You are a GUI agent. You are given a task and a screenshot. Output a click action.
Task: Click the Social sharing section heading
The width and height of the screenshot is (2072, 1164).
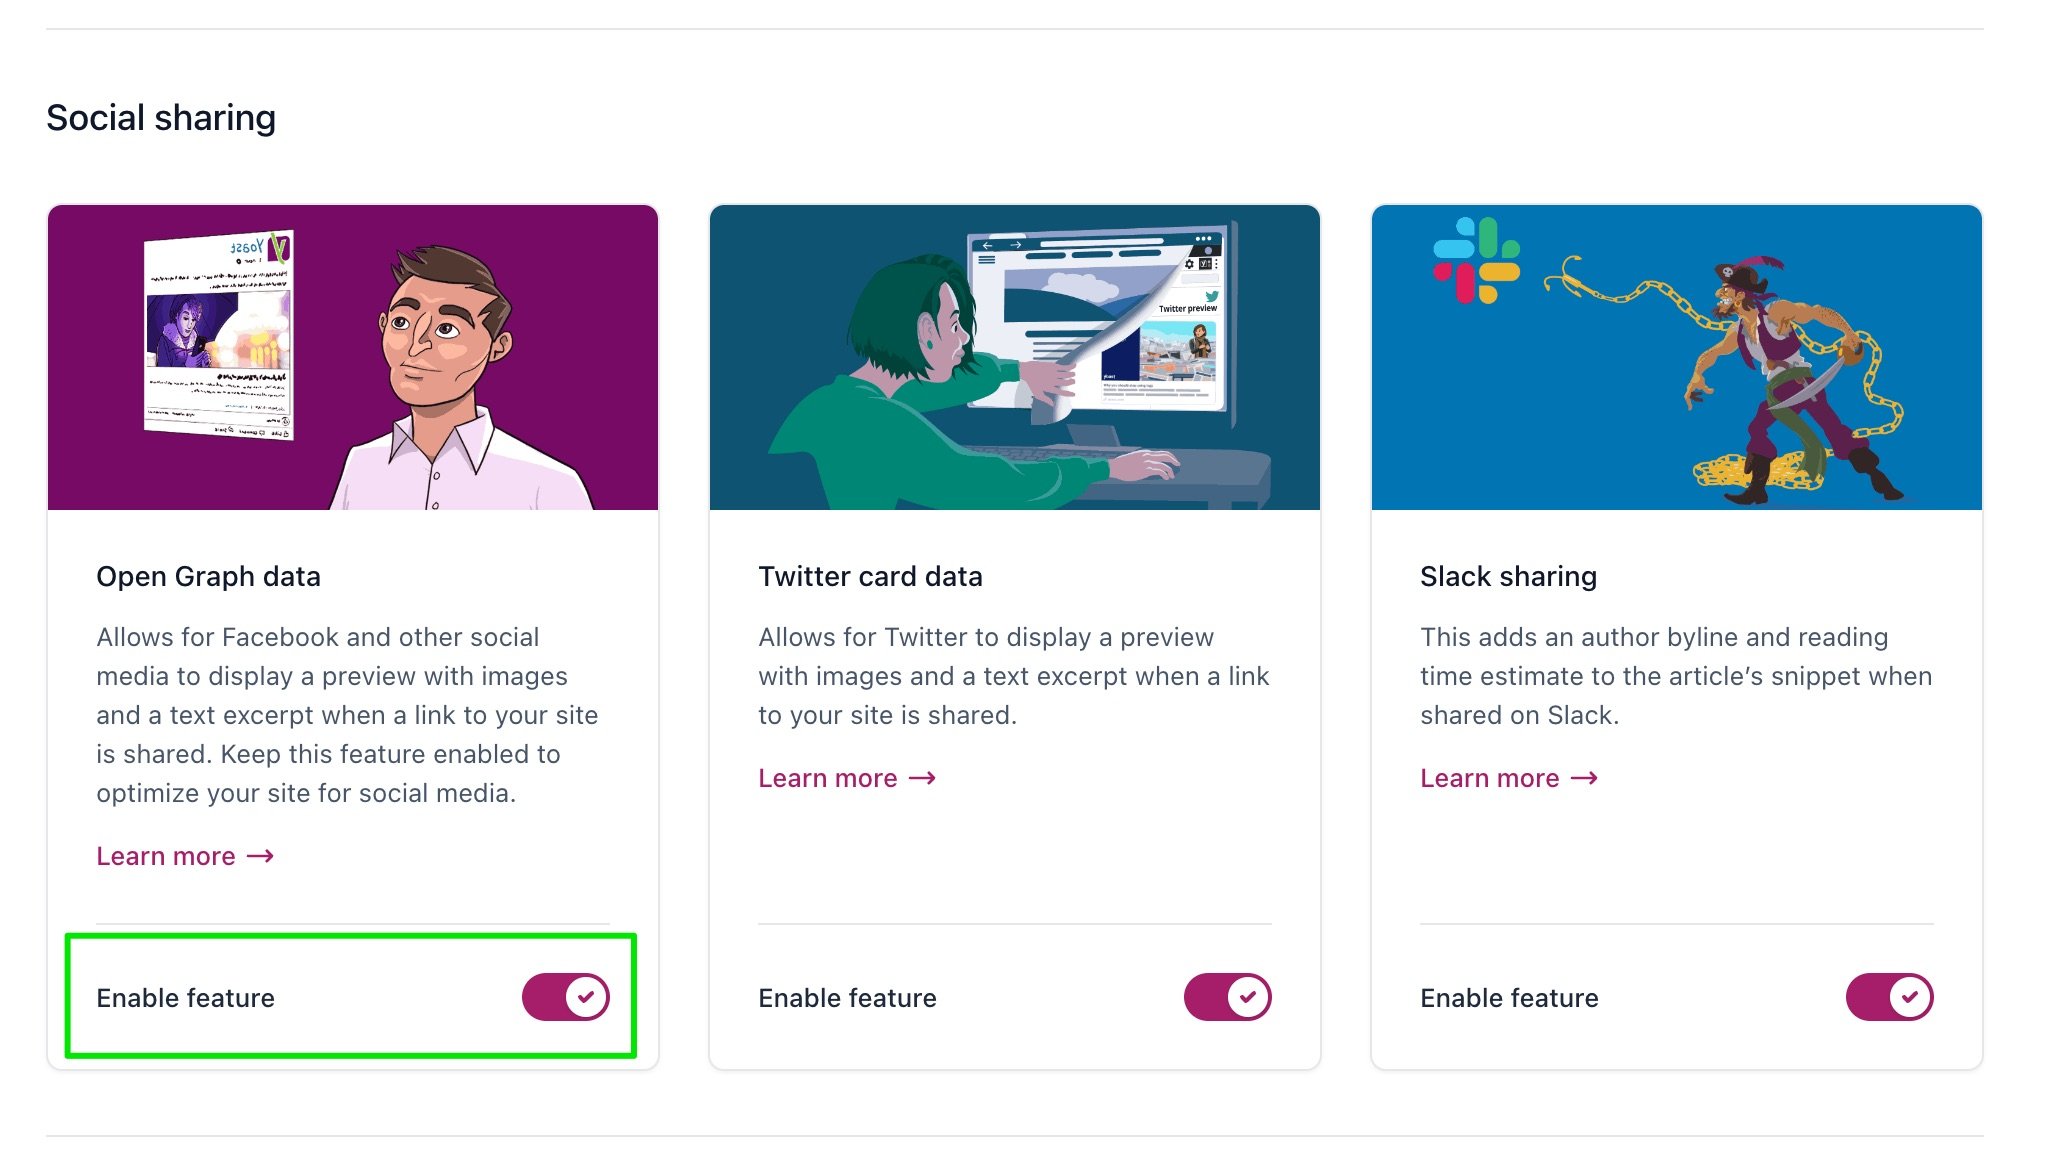[162, 117]
